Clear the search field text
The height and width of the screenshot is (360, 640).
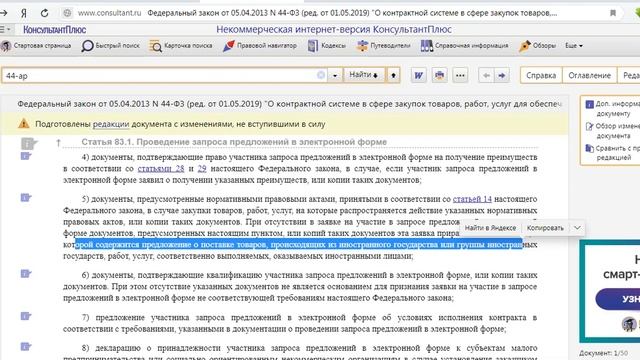click(x=321, y=75)
